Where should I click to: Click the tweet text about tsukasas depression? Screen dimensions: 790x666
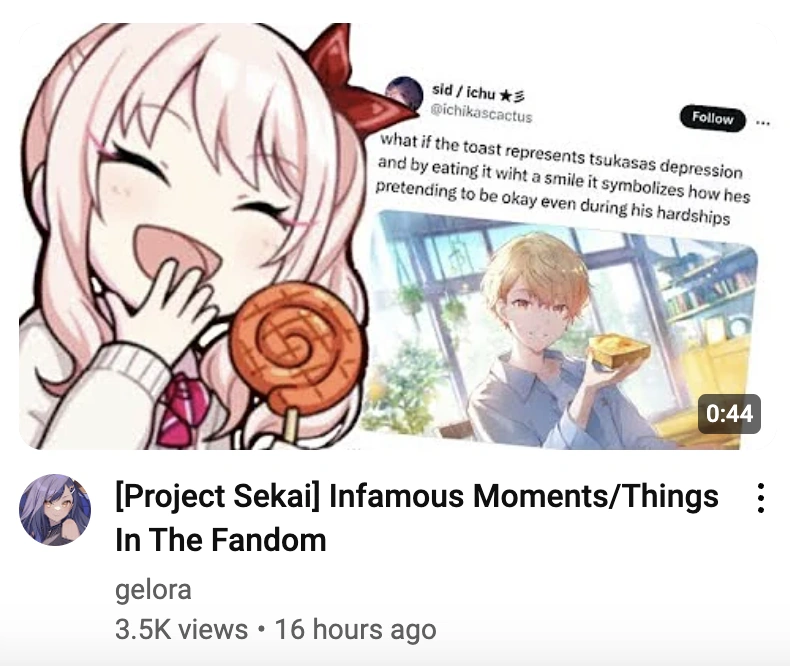coord(561,180)
